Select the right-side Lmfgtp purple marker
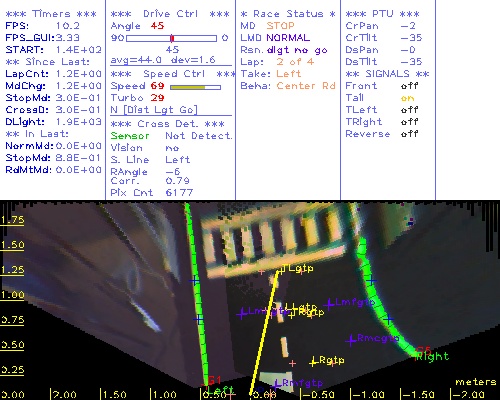Viewport: 500px width, 400px height. click(x=329, y=303)
